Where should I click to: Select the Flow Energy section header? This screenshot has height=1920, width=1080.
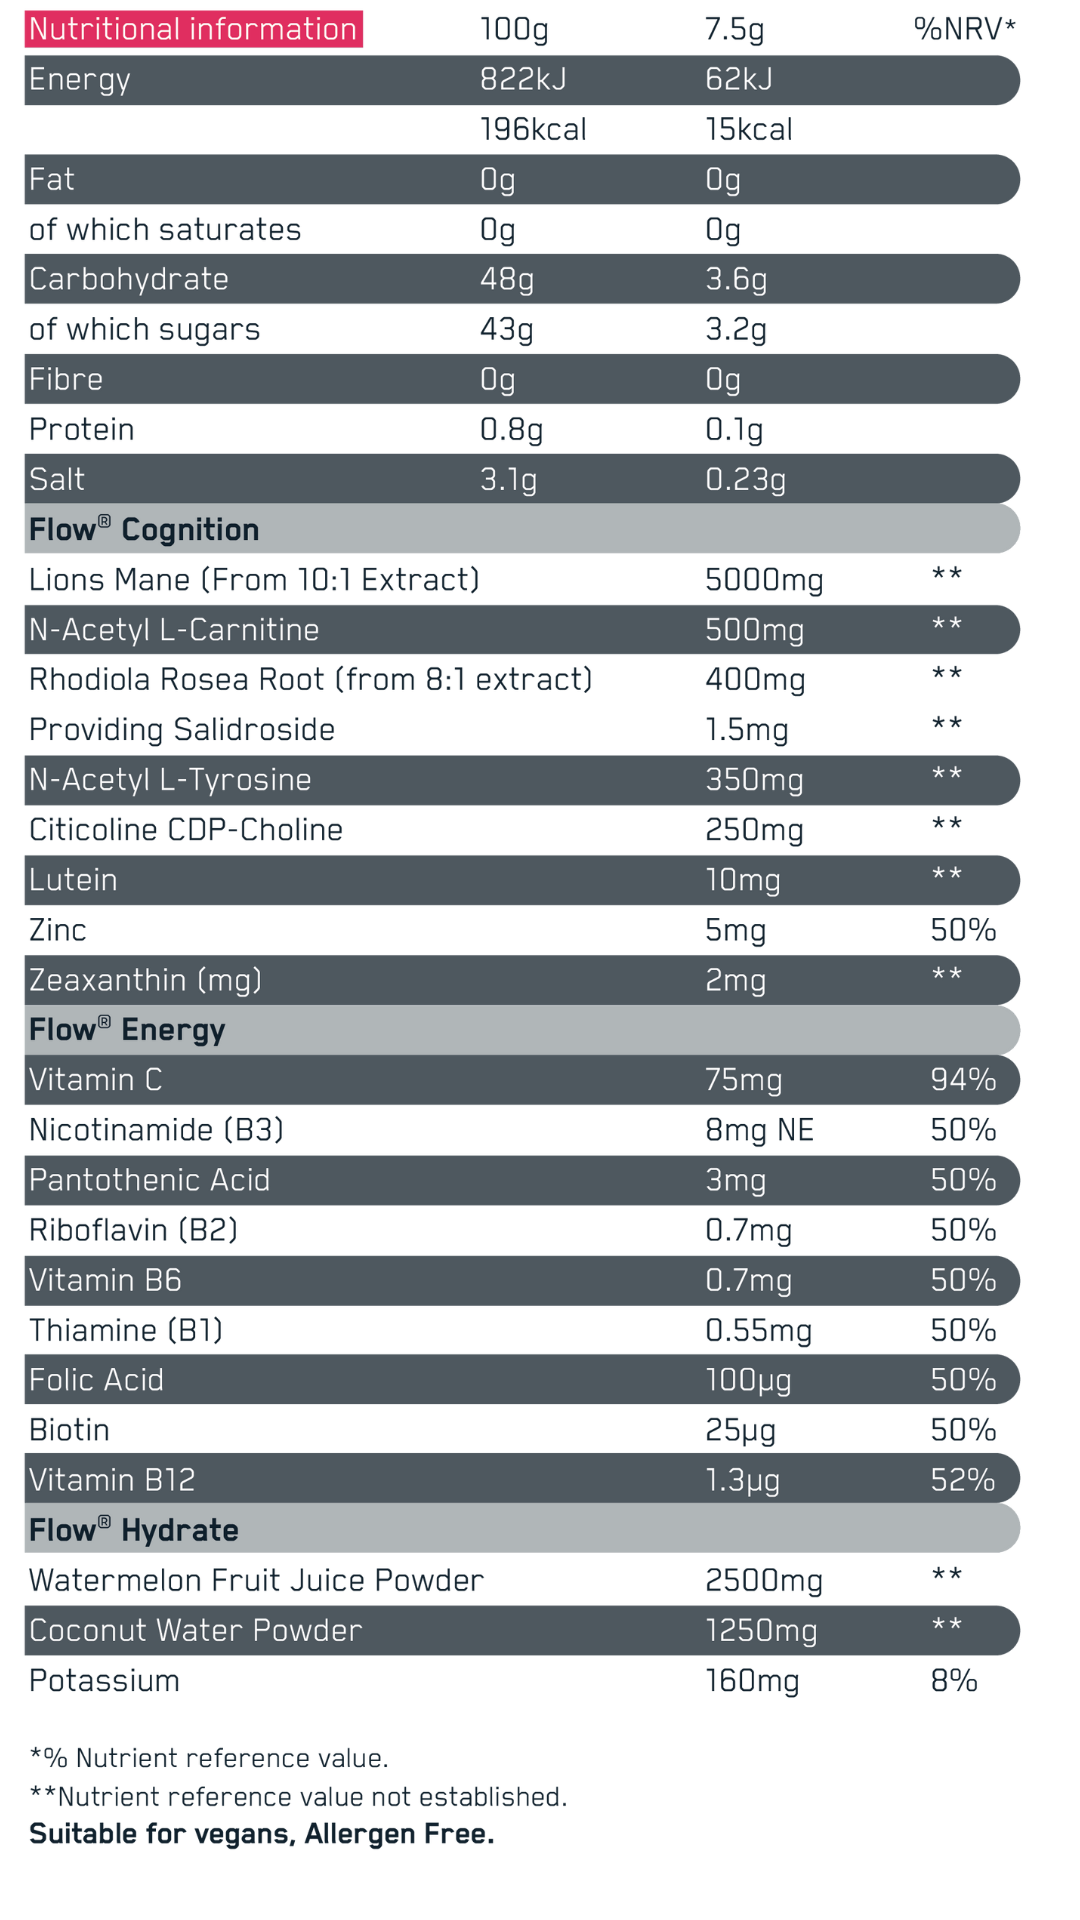pos(127,1029)
